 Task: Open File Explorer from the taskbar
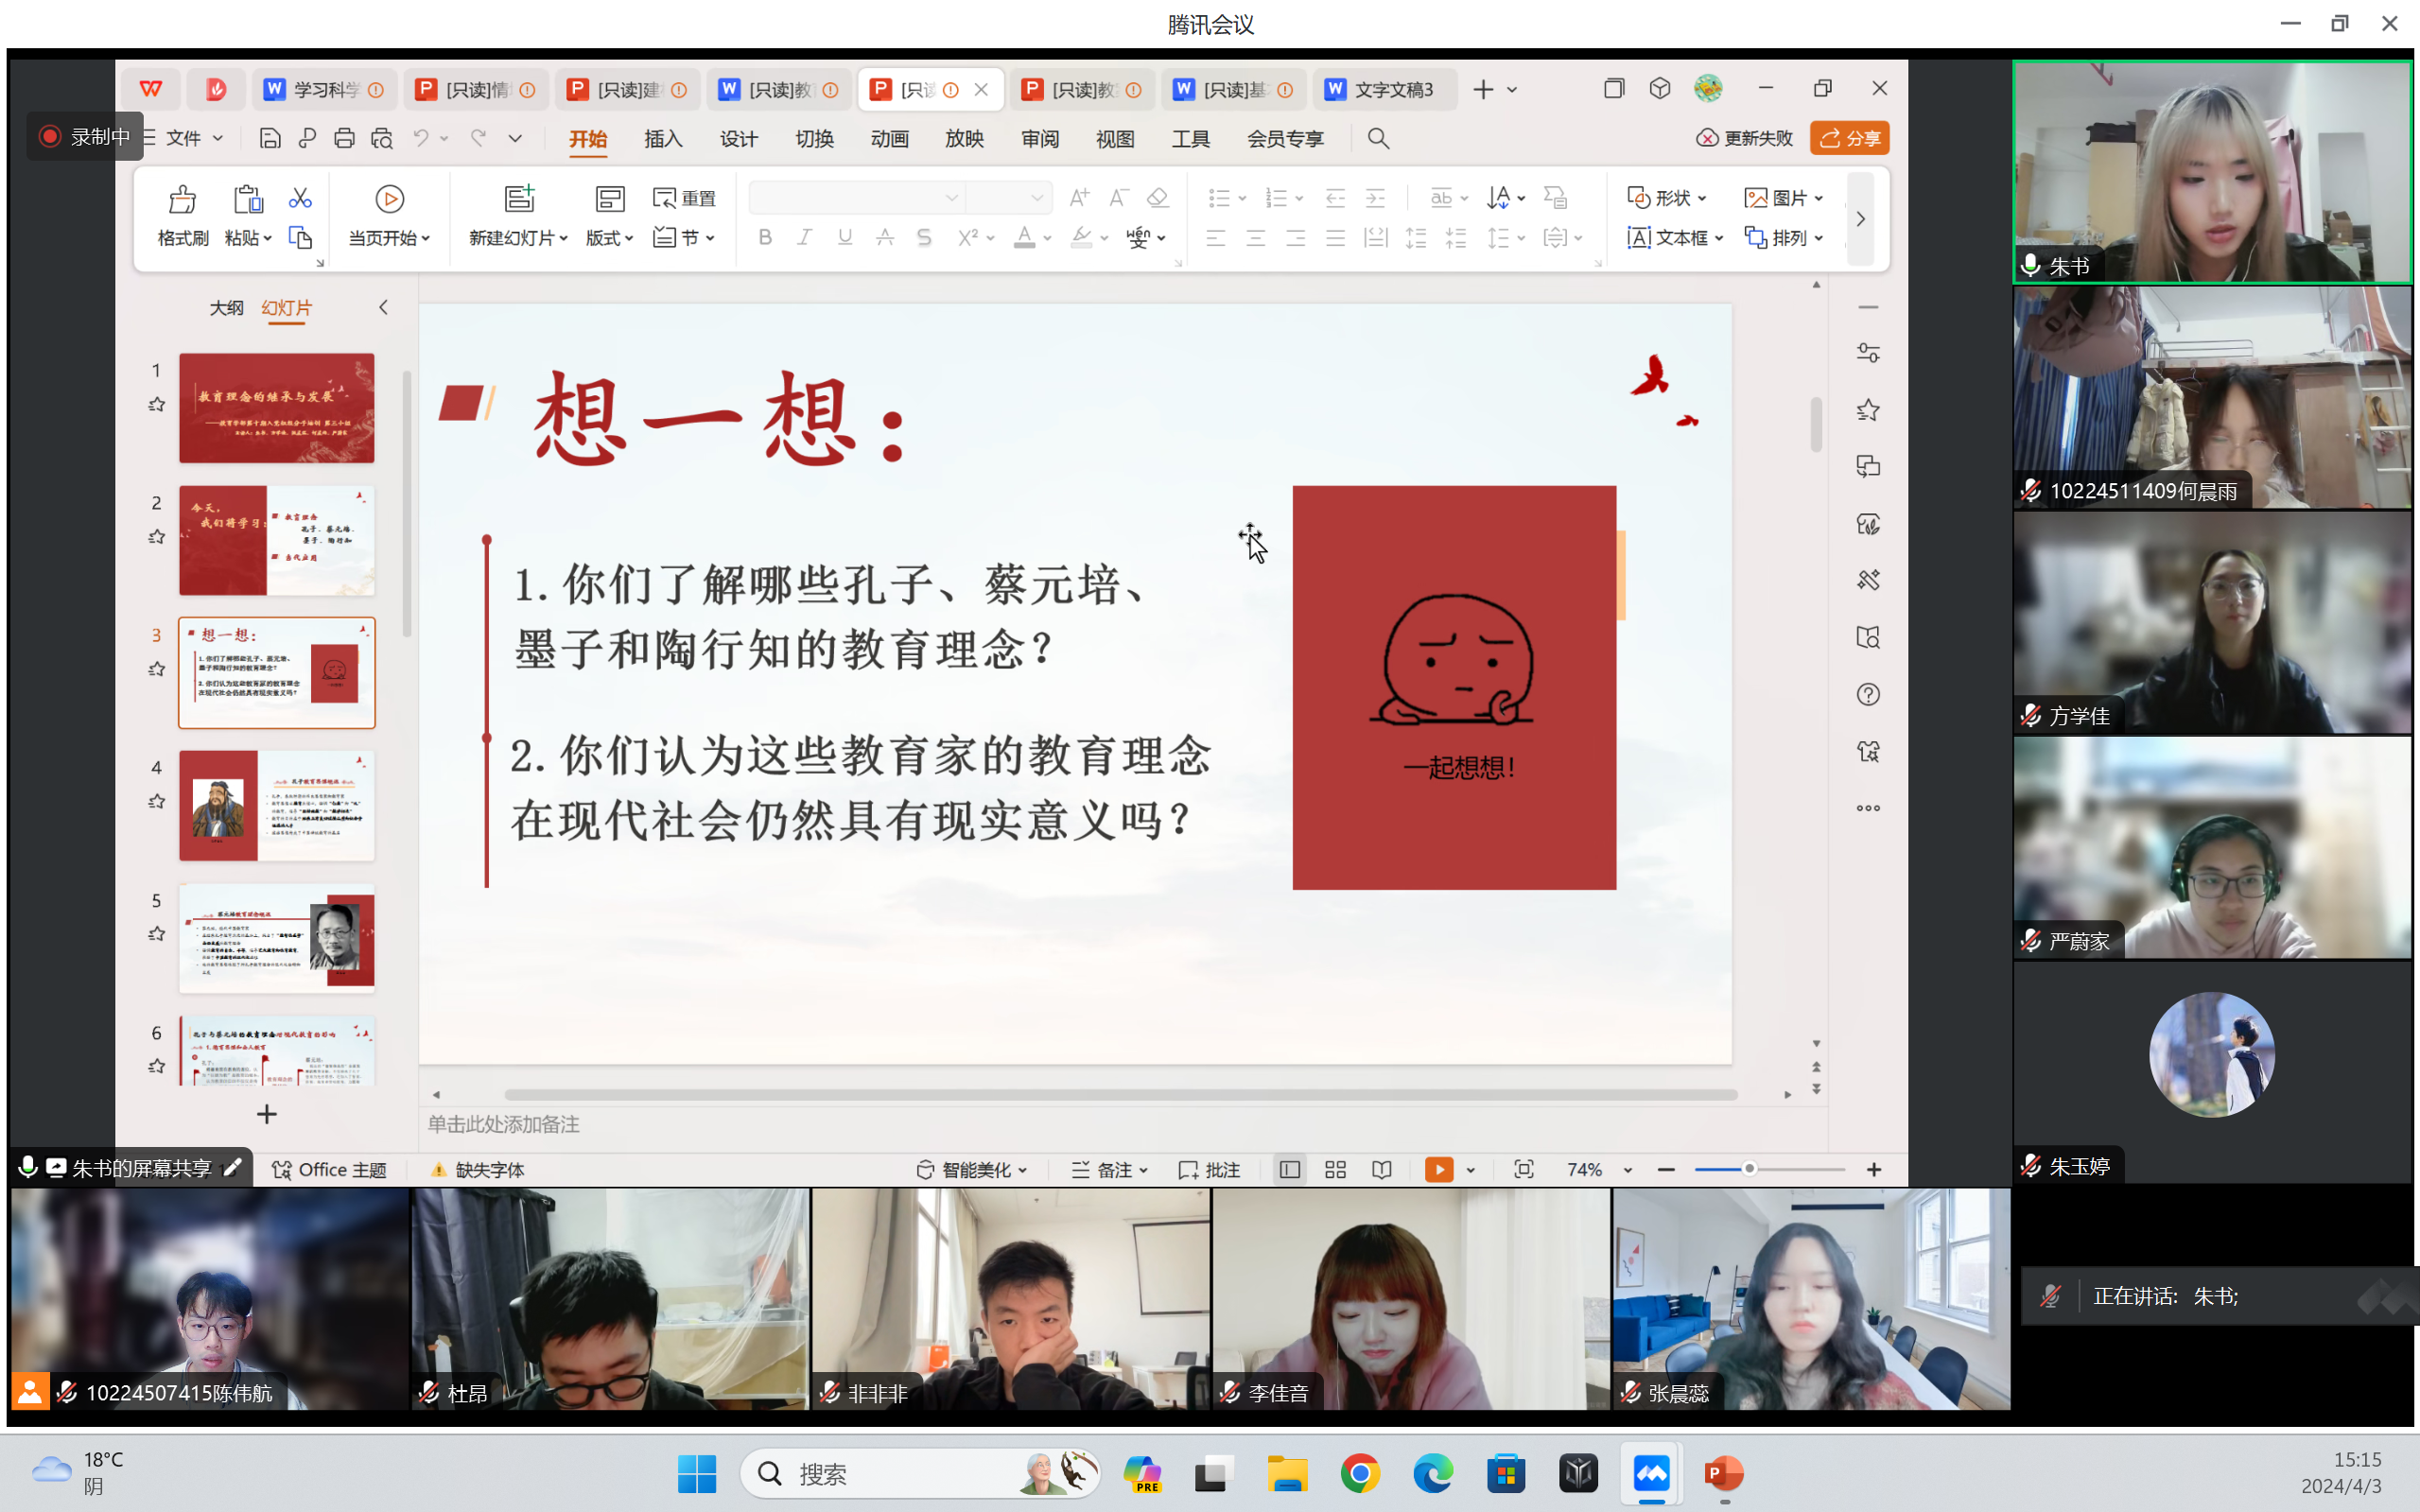1287,1474
